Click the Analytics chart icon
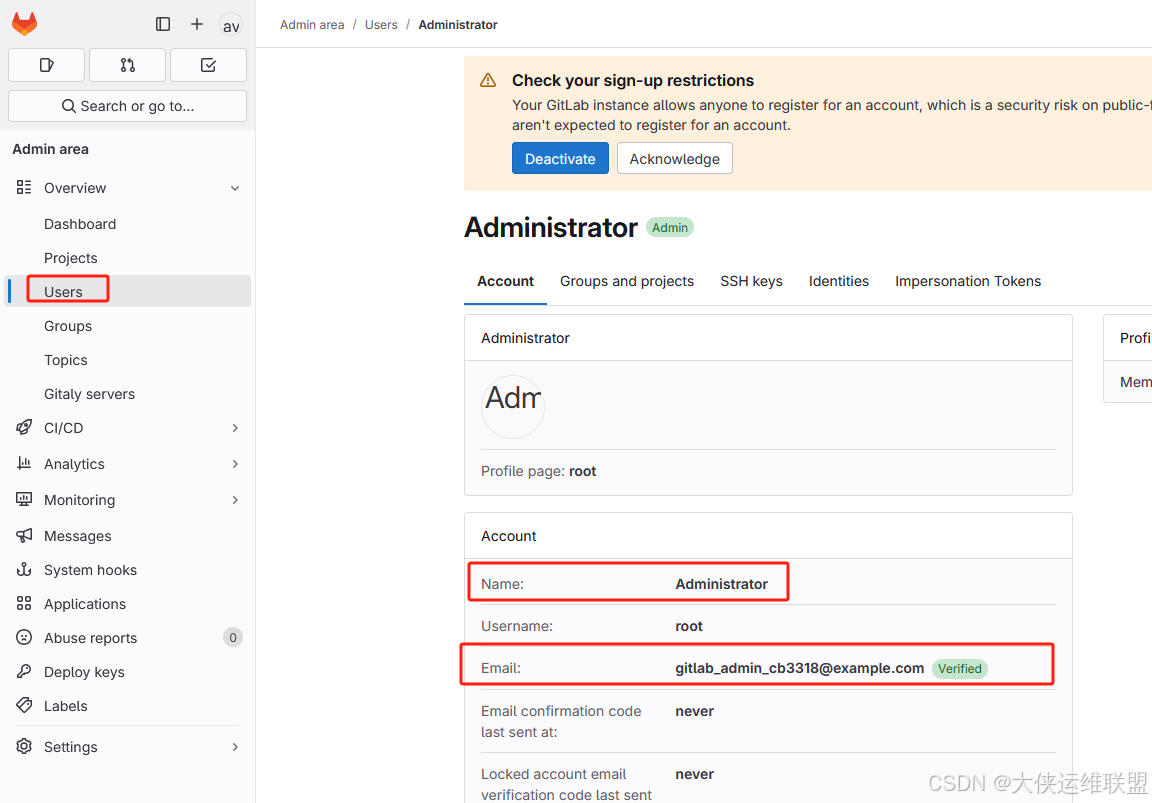The width and height of the screenshot is (1152, 803). click(24, 464)
